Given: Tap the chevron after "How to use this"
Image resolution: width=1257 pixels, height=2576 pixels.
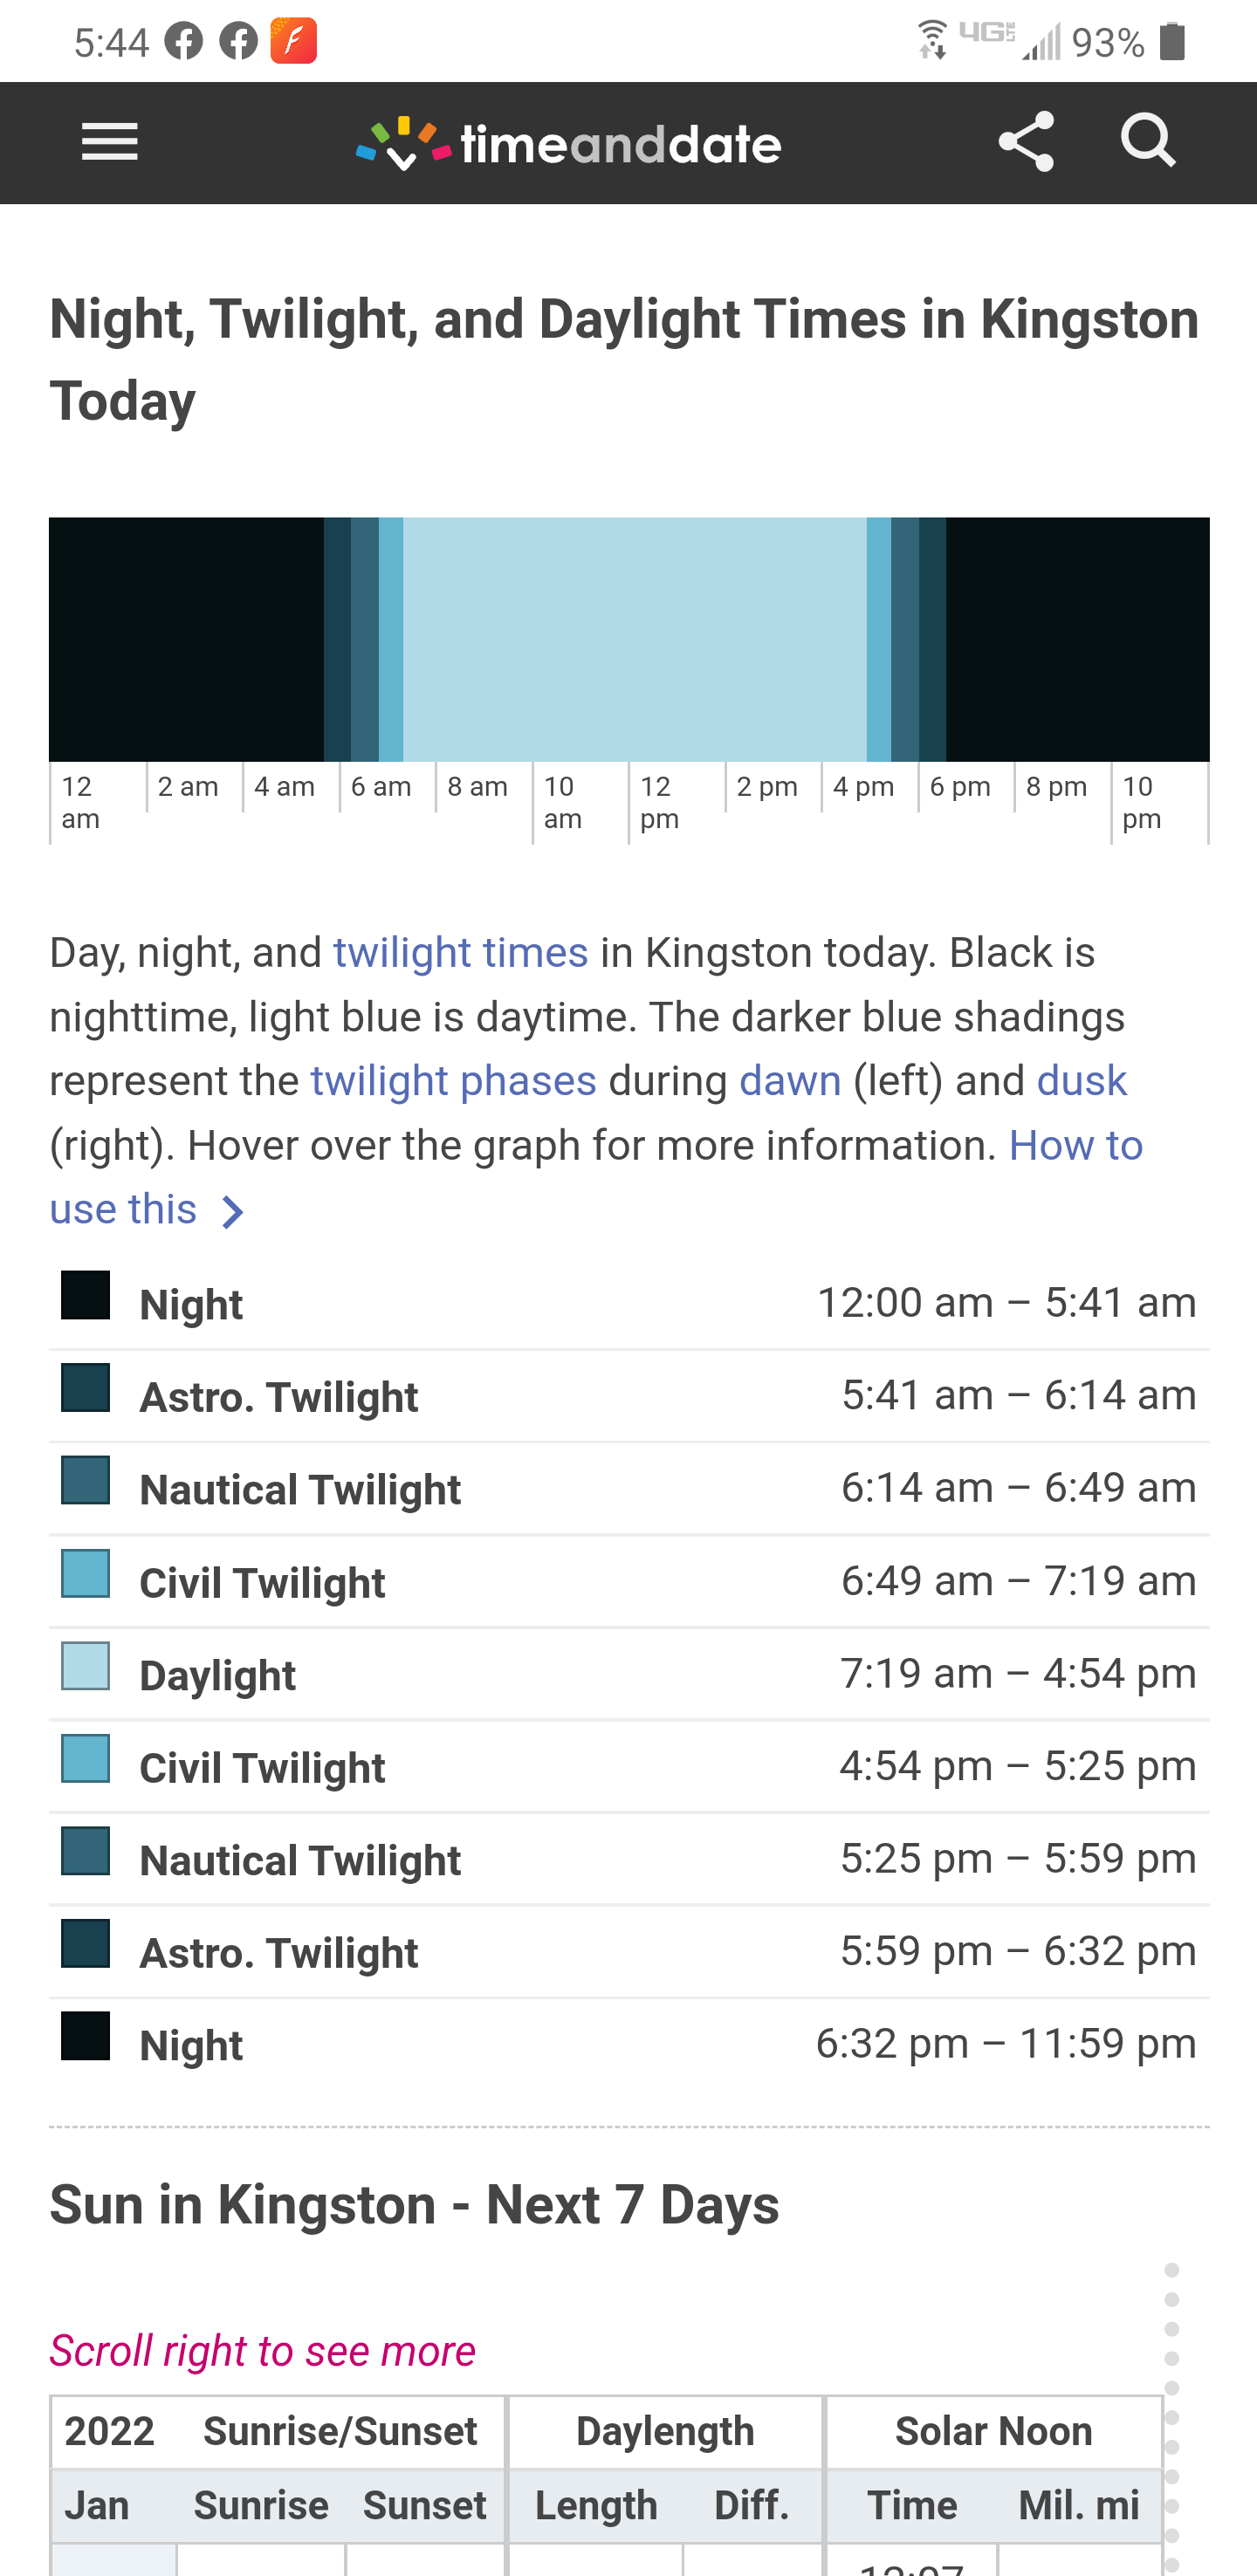Looking at the screenshot, I should click(233, 1212).
